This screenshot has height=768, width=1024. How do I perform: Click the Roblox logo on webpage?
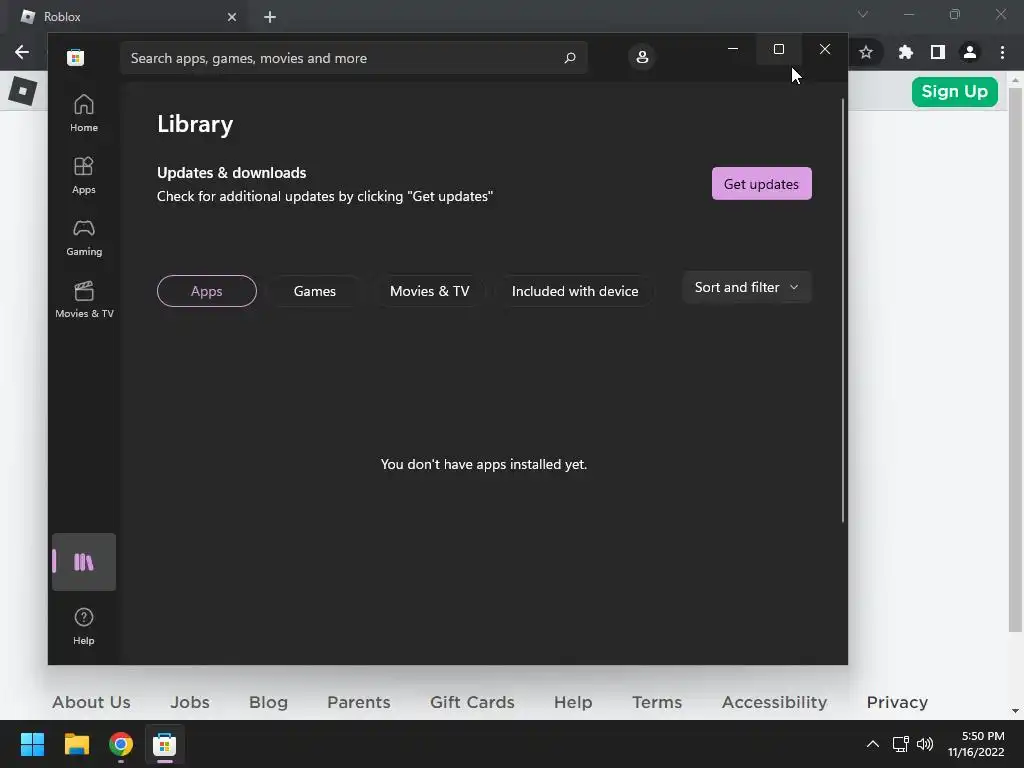(23, 91)
